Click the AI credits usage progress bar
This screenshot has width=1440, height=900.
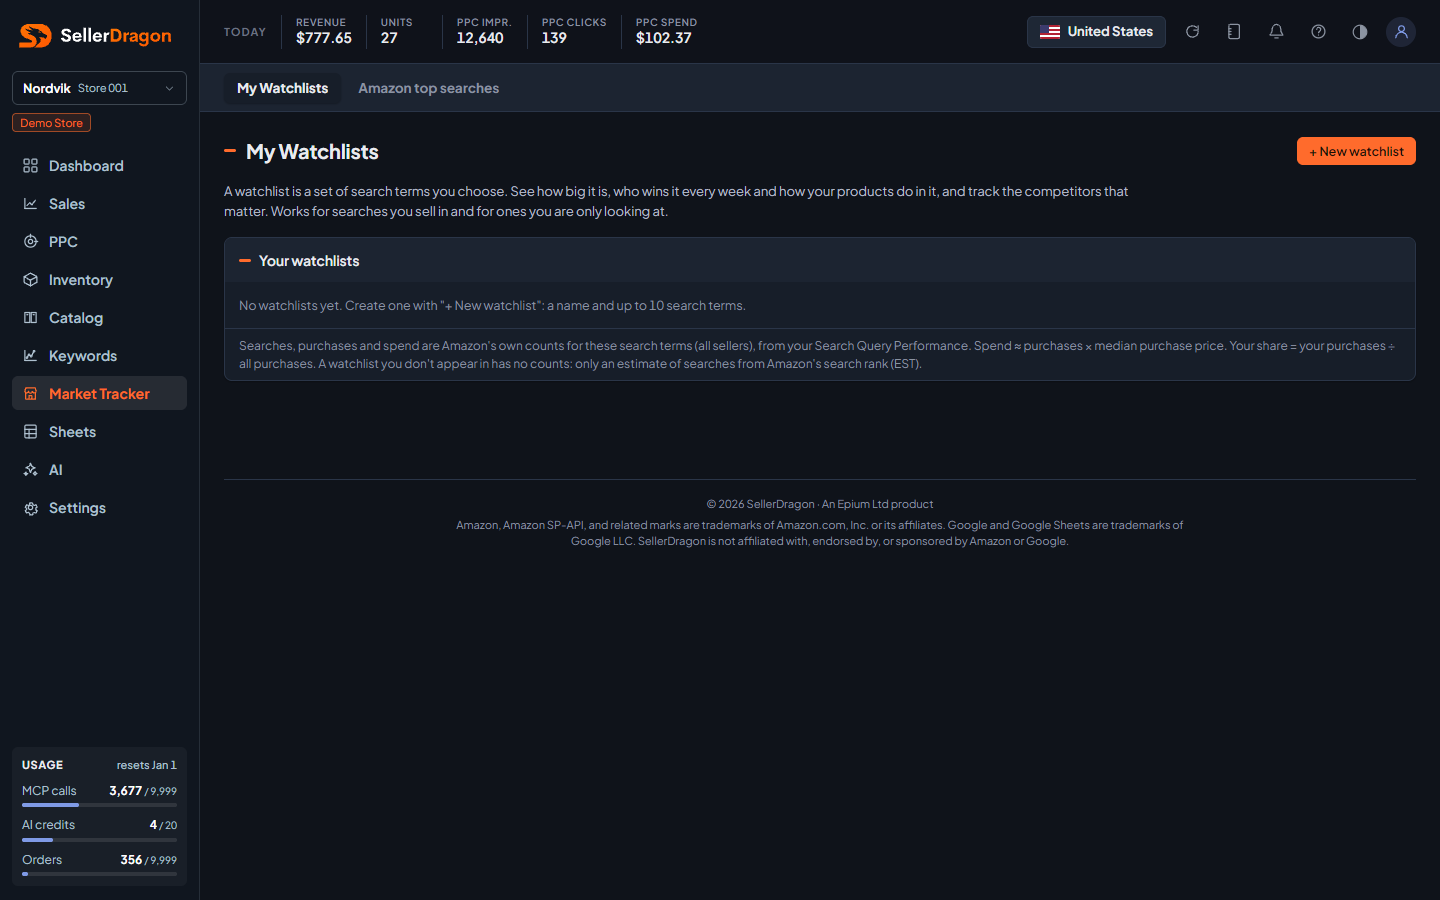click(99, 840)
